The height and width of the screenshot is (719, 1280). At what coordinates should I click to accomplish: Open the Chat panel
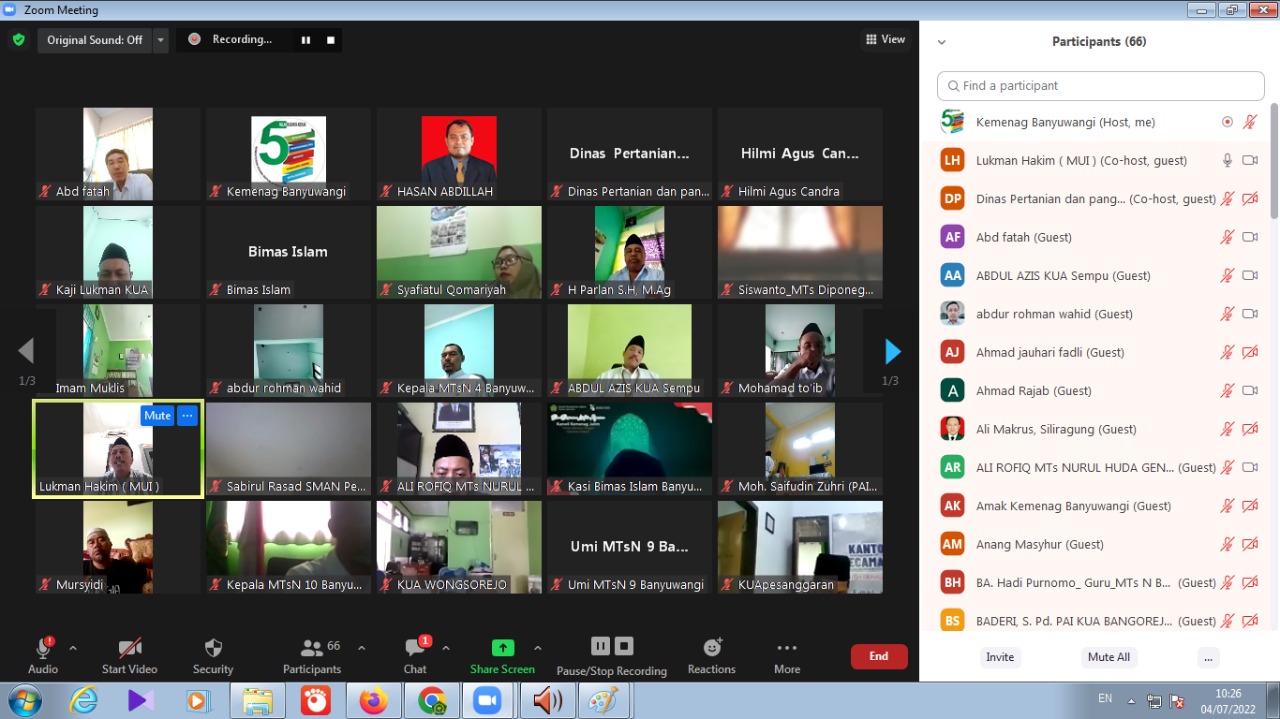(x=415, y=655)
